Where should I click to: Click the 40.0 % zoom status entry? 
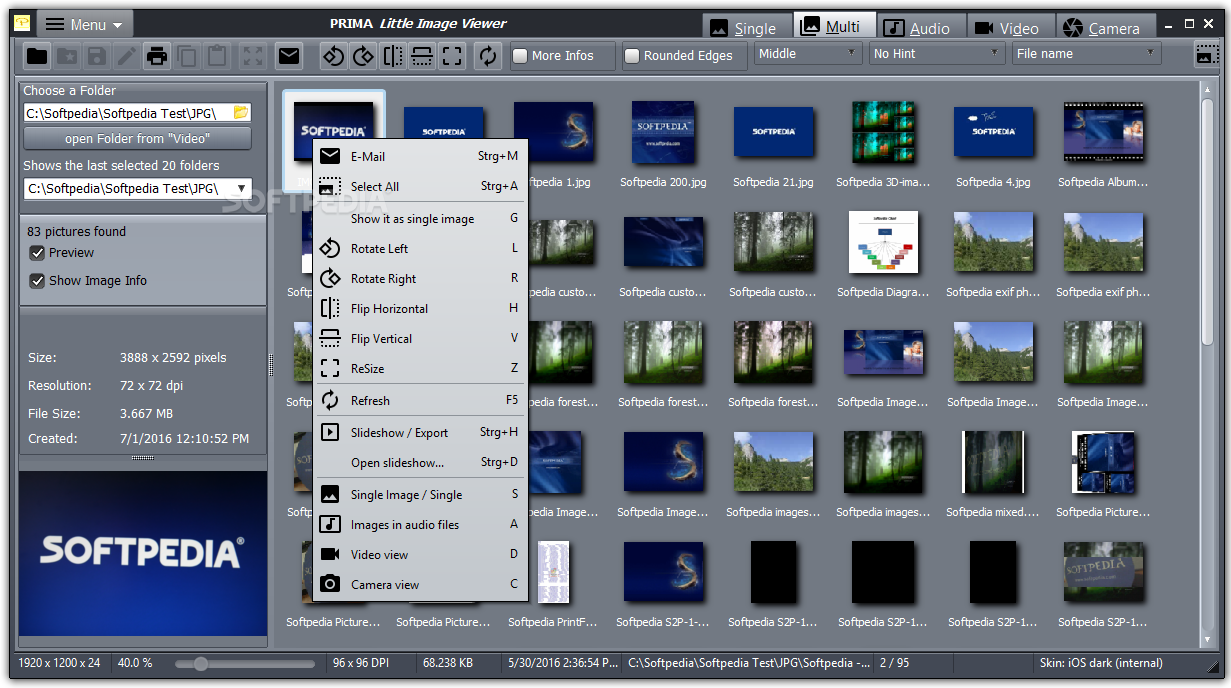point(135,663)
